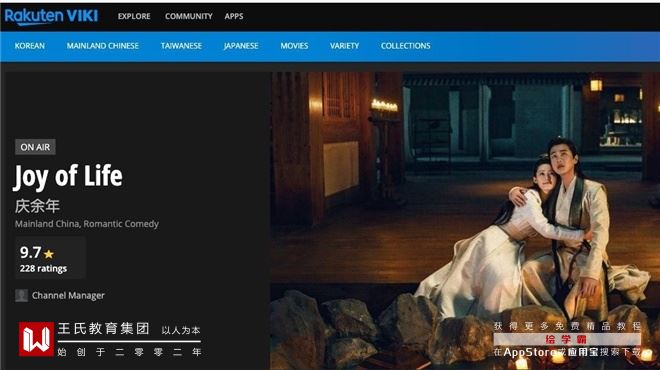
Task: Open the Apps menu
Action: (234, 16)
